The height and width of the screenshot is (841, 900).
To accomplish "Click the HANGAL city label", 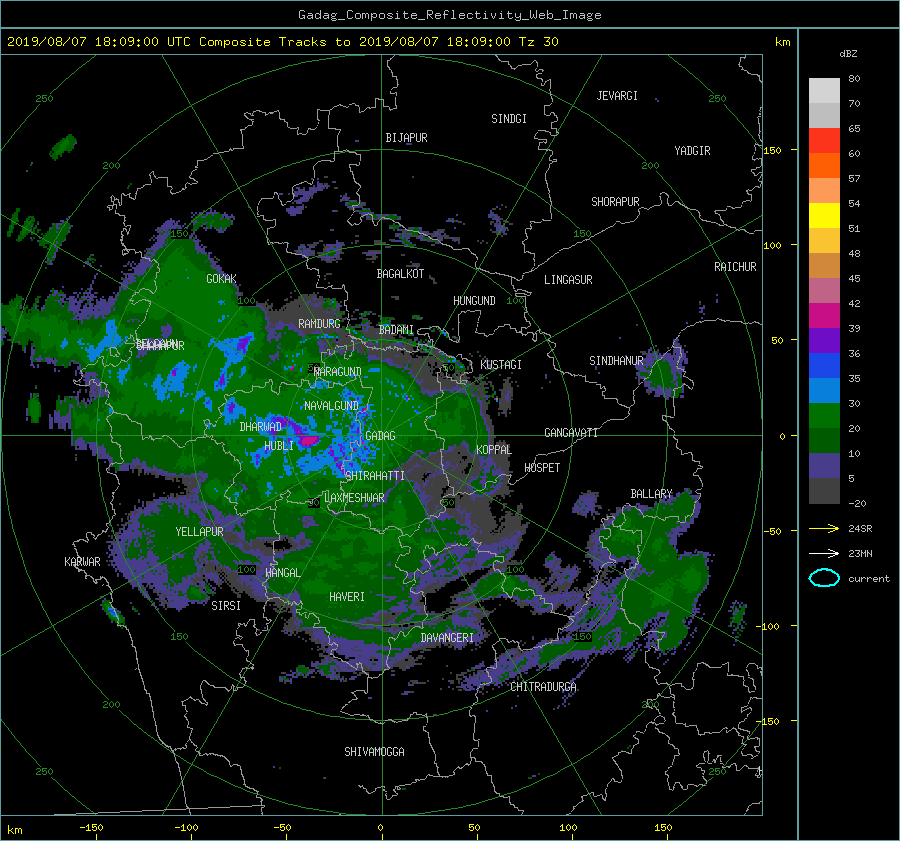I will point(282,572).
